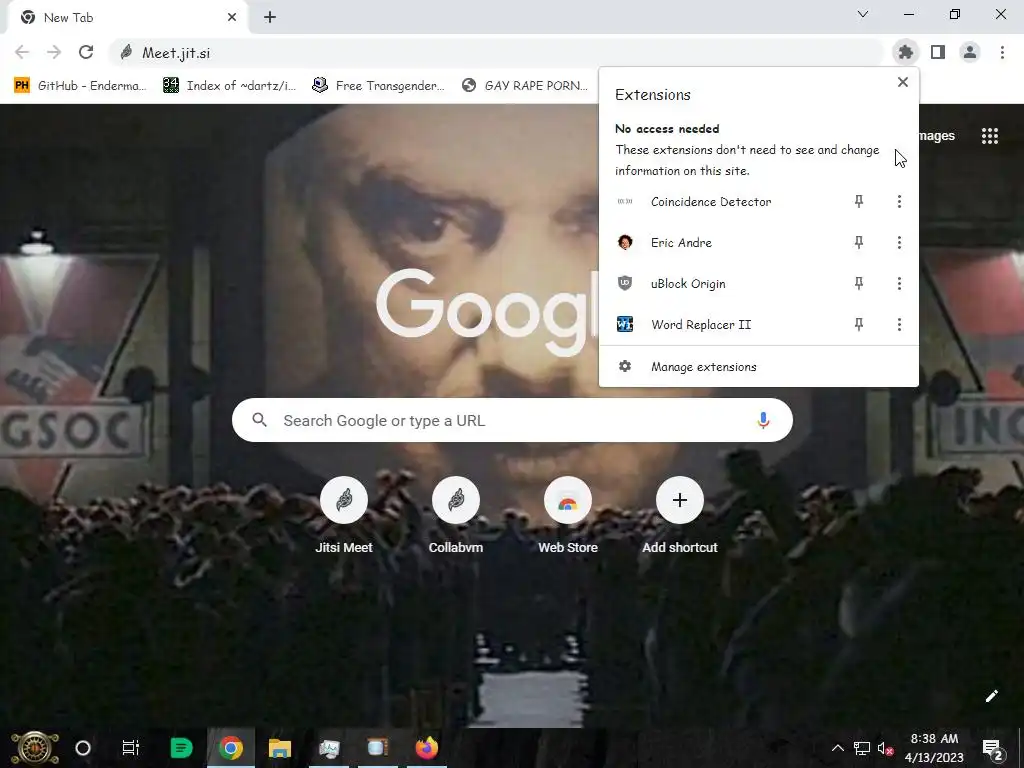
Task: Open more options for Coincidence Detector
Action: pos(899,201)
